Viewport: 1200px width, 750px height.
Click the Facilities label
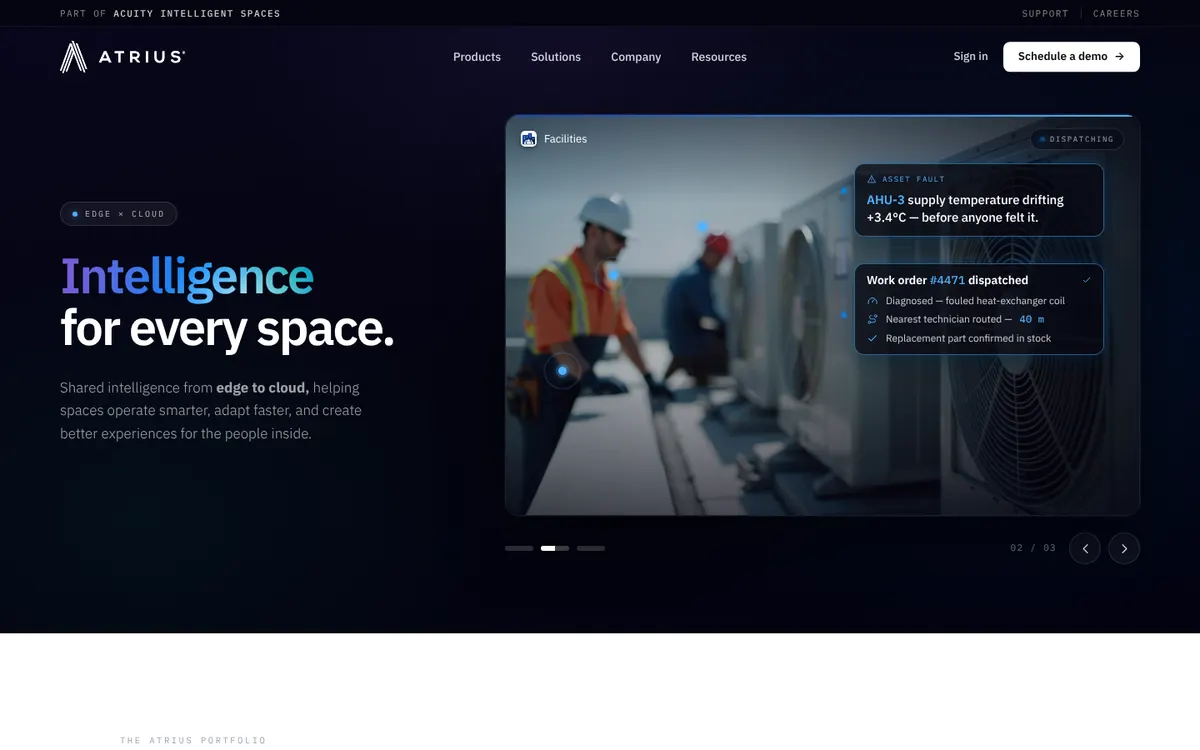tap(565, 139)
